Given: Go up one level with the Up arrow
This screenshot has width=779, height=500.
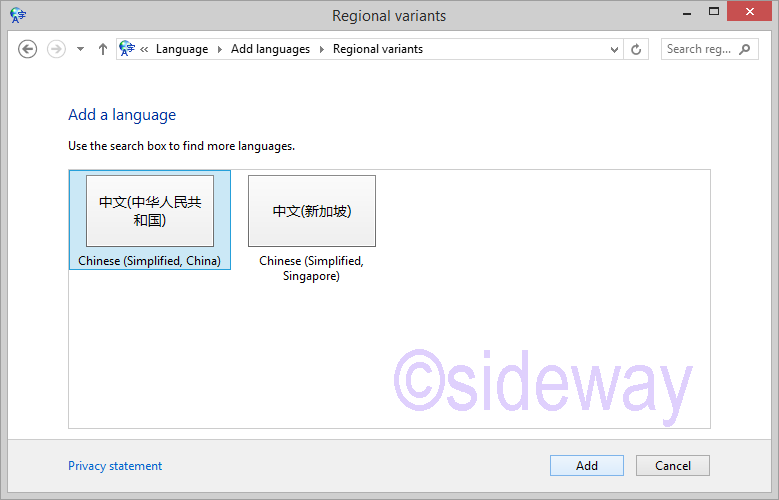Looking at the screenshot, I should (x=102, y=49).
